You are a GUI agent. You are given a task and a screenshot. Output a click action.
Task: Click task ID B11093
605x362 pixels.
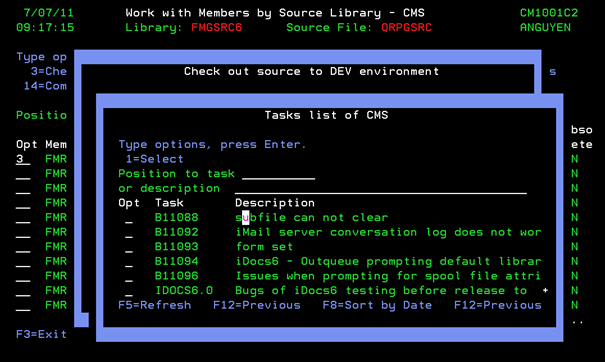click(x=176, y=247)
